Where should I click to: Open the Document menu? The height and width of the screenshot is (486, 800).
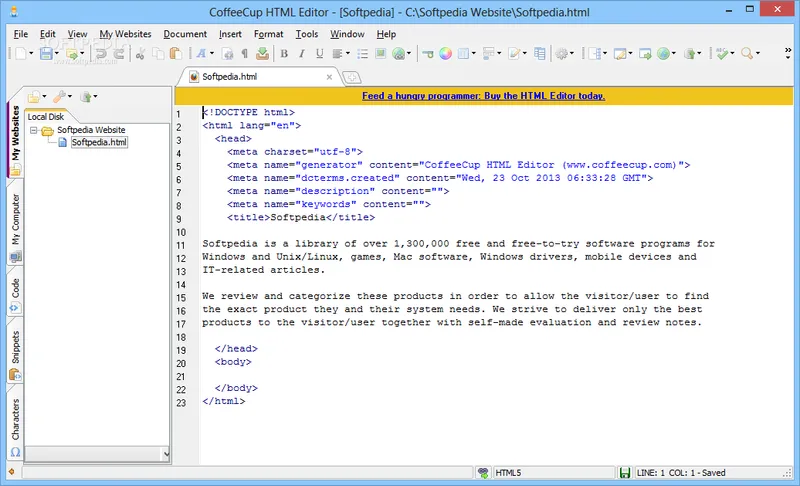(x=185, y=34)
